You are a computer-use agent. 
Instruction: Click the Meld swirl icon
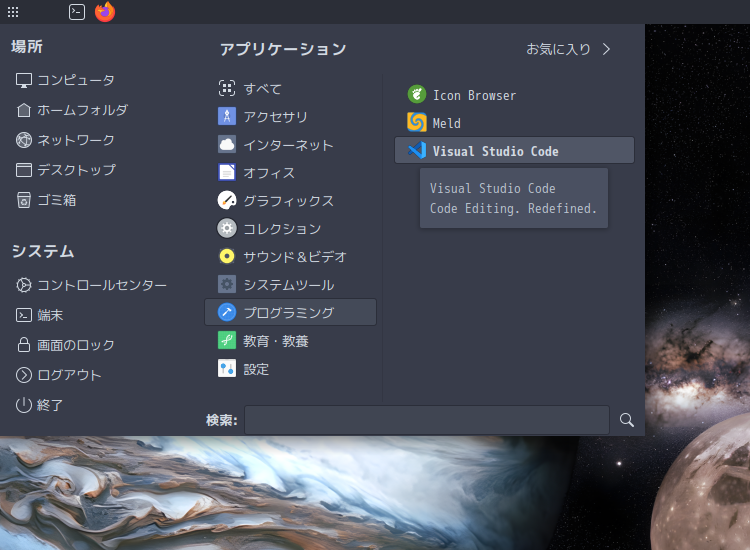[417, 122]
